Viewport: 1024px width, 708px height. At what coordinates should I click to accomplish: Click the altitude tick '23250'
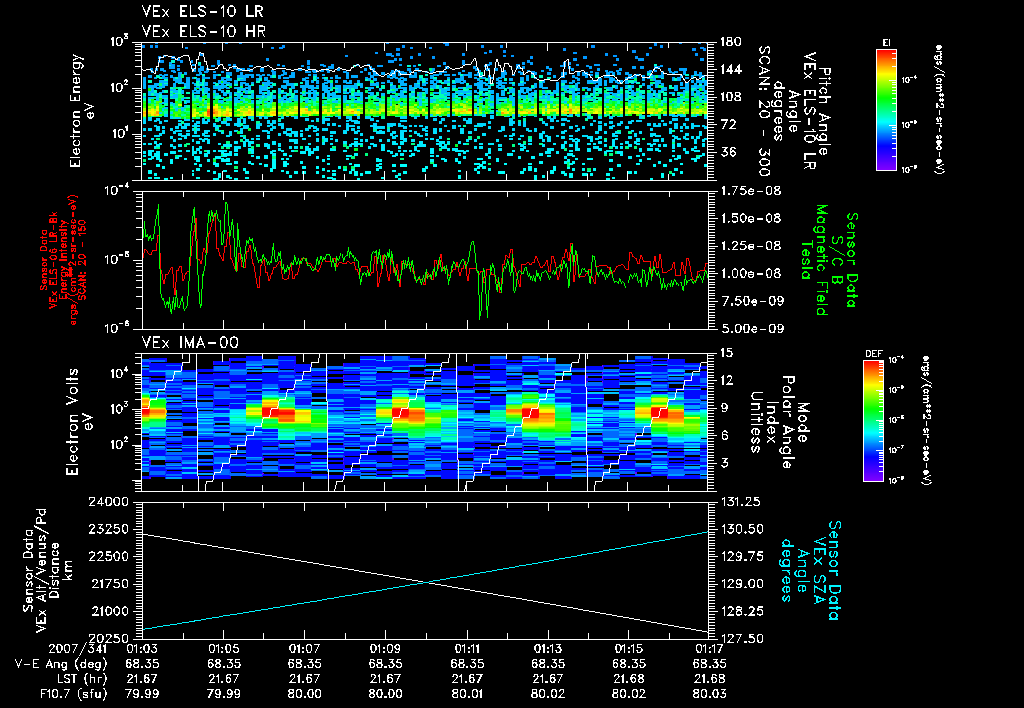click(x=108, y=529)
